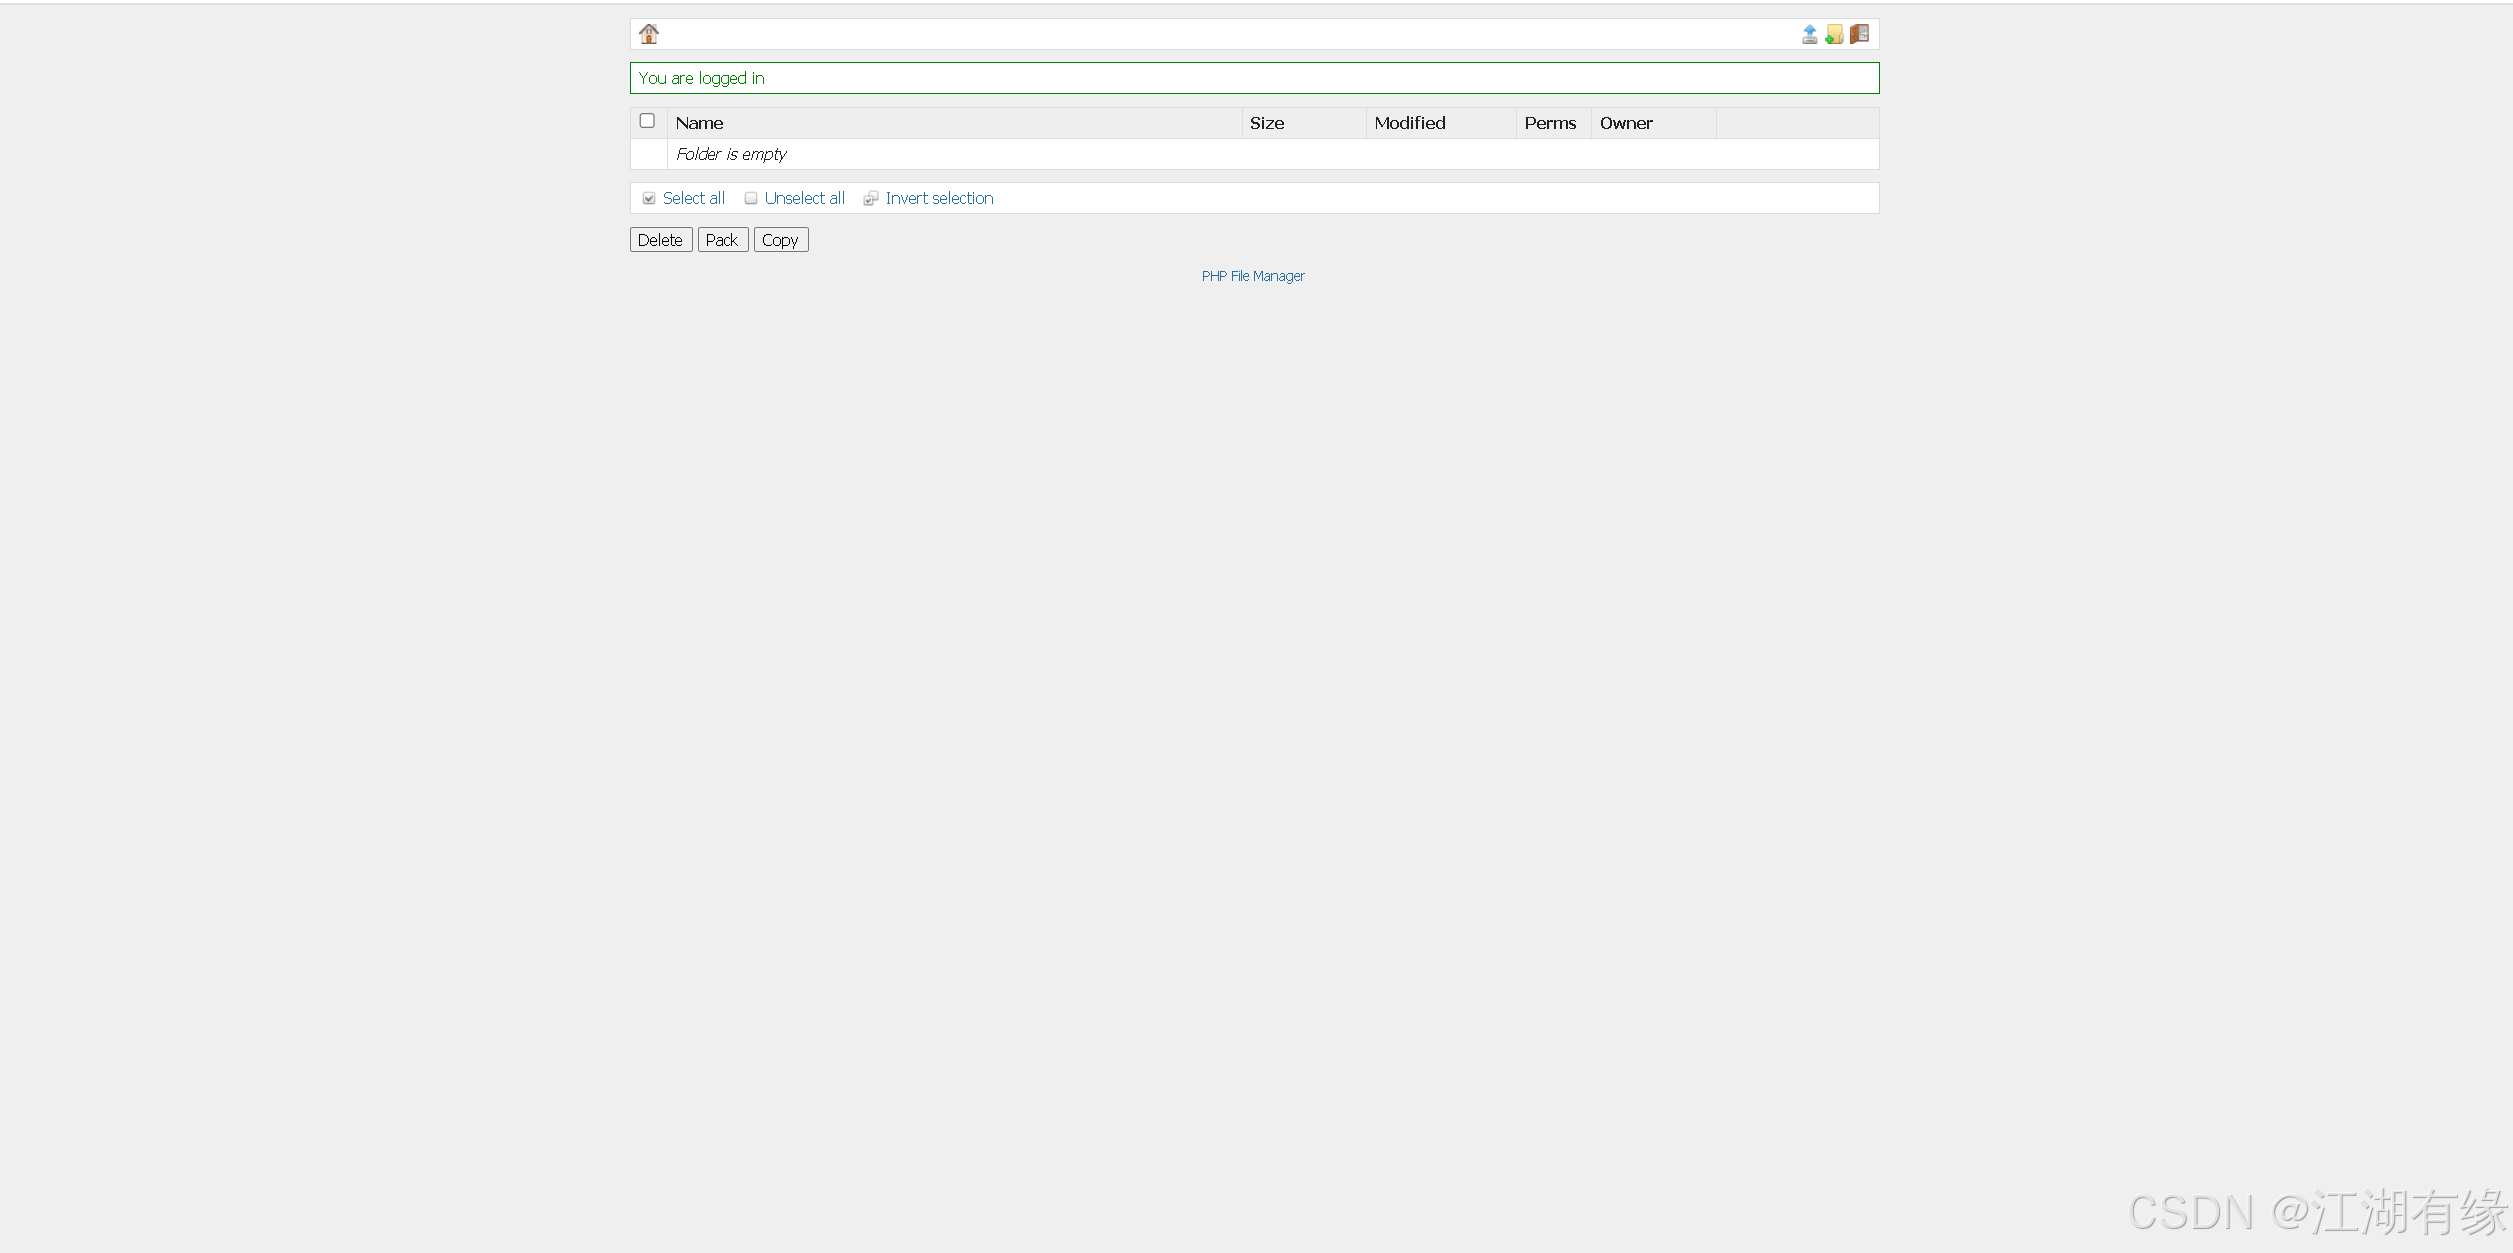Click the Owner column header

1625,123
